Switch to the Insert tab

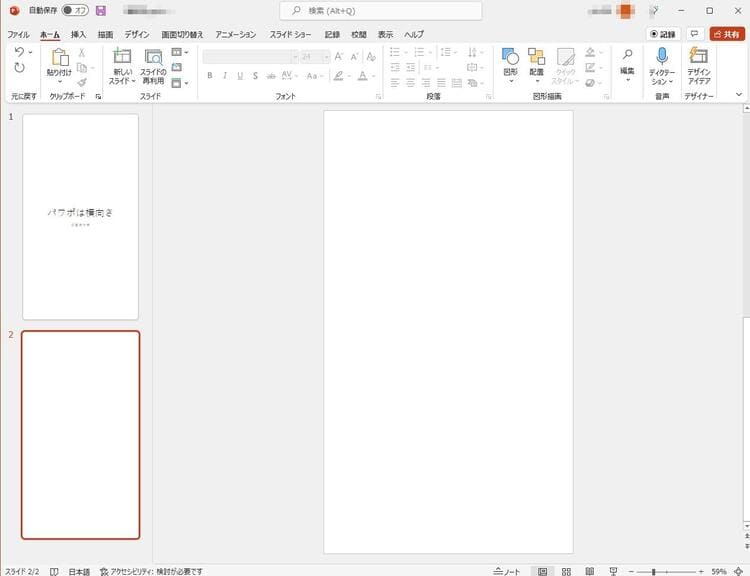pyautogui.click(x=78, y=34)
